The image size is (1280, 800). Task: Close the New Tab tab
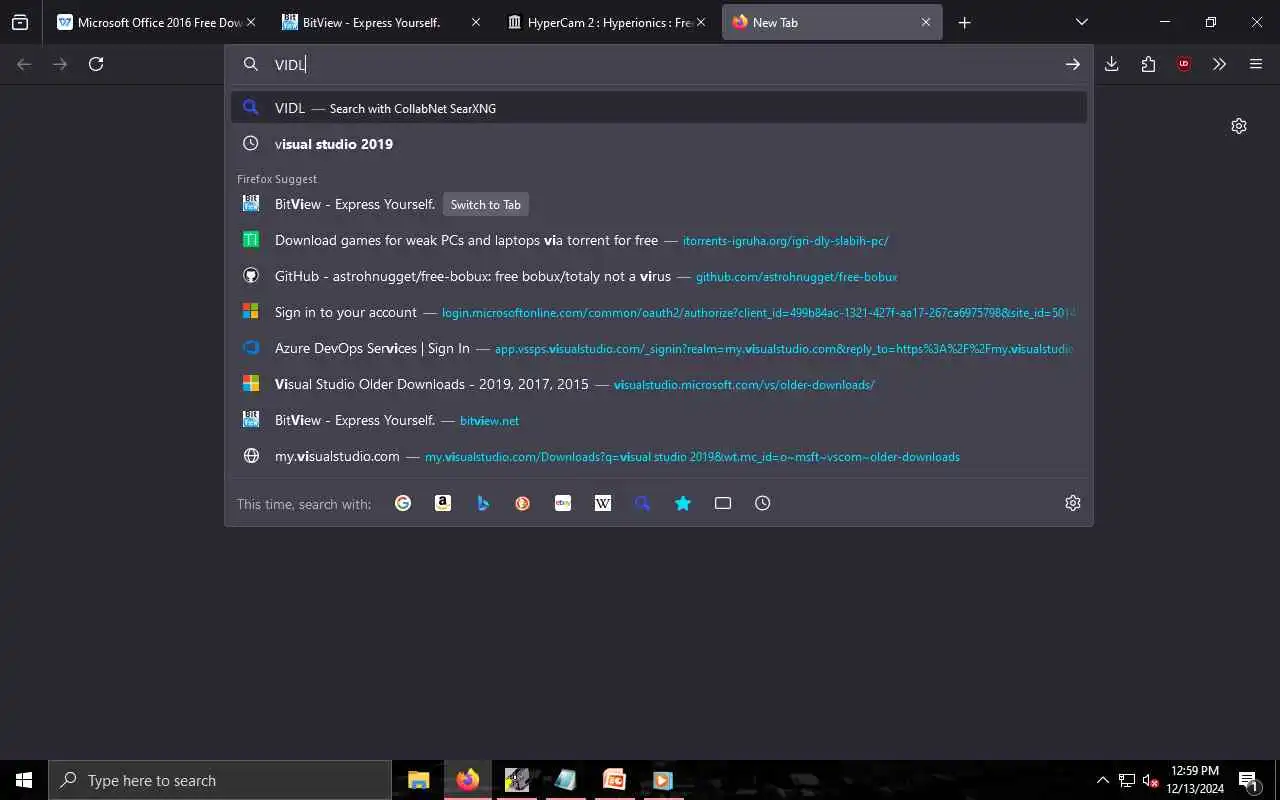(x=926, y=22)
